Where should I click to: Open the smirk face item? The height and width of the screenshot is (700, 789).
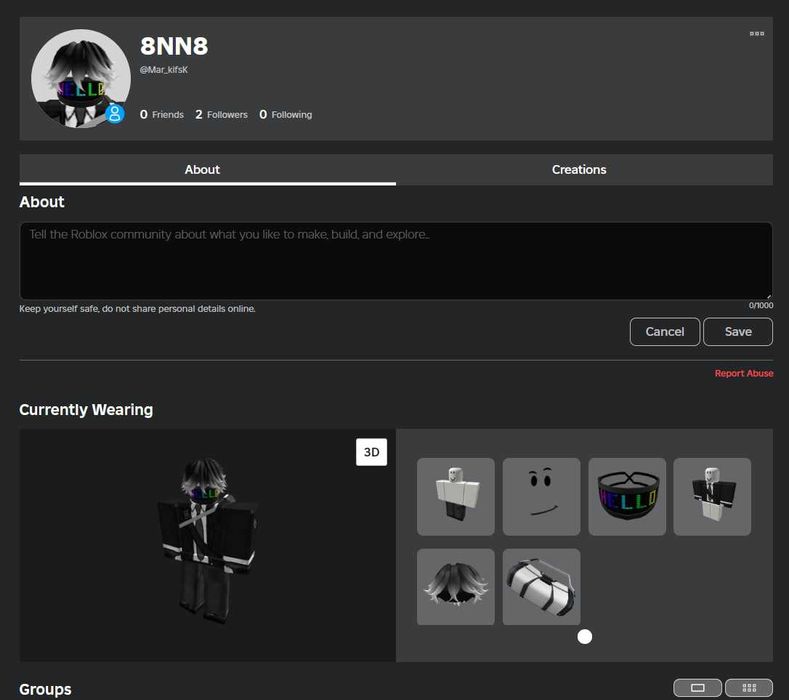[541, 496]
